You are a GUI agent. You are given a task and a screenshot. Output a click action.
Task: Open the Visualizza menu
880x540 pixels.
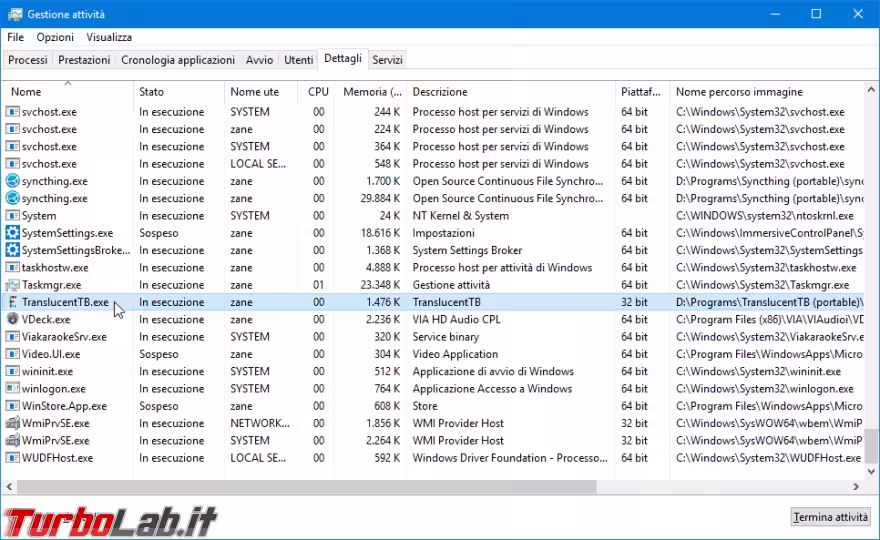[108, 37]
